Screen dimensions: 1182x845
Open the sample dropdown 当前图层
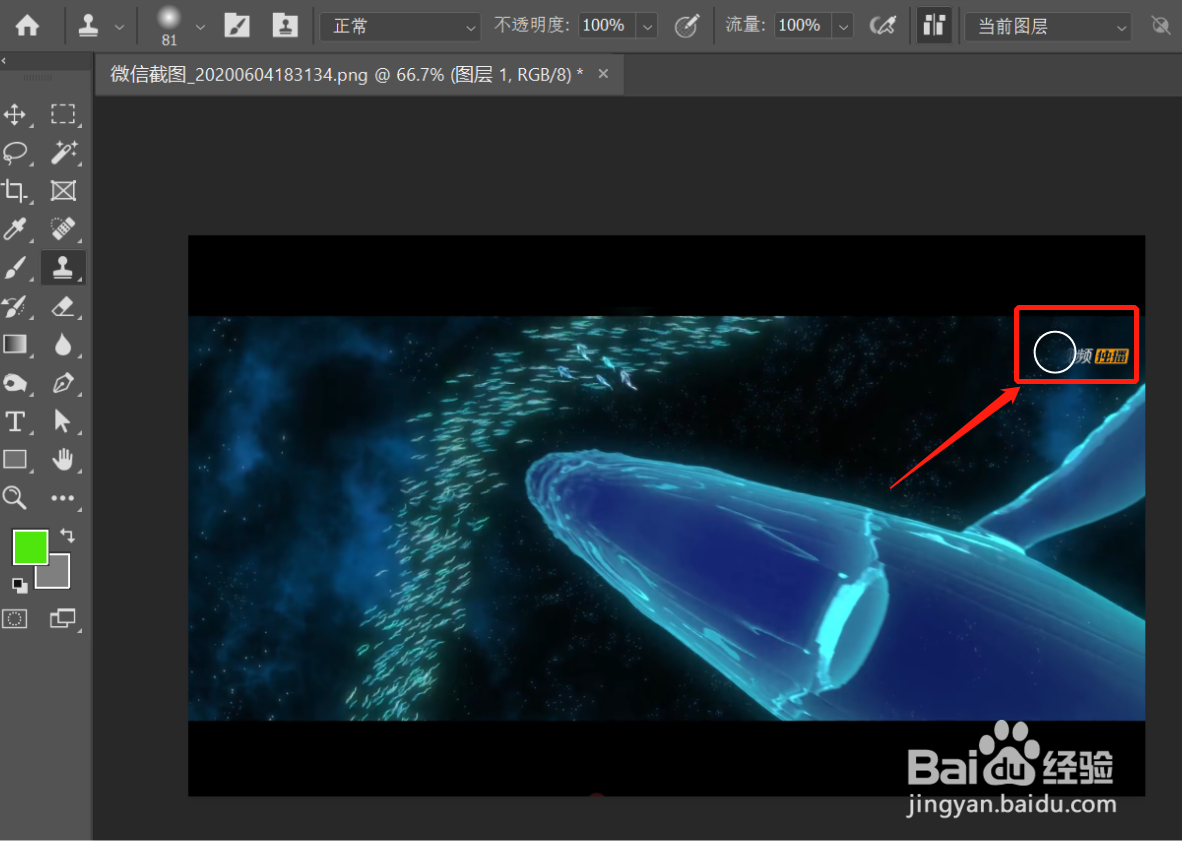(x=1049, y=26)
